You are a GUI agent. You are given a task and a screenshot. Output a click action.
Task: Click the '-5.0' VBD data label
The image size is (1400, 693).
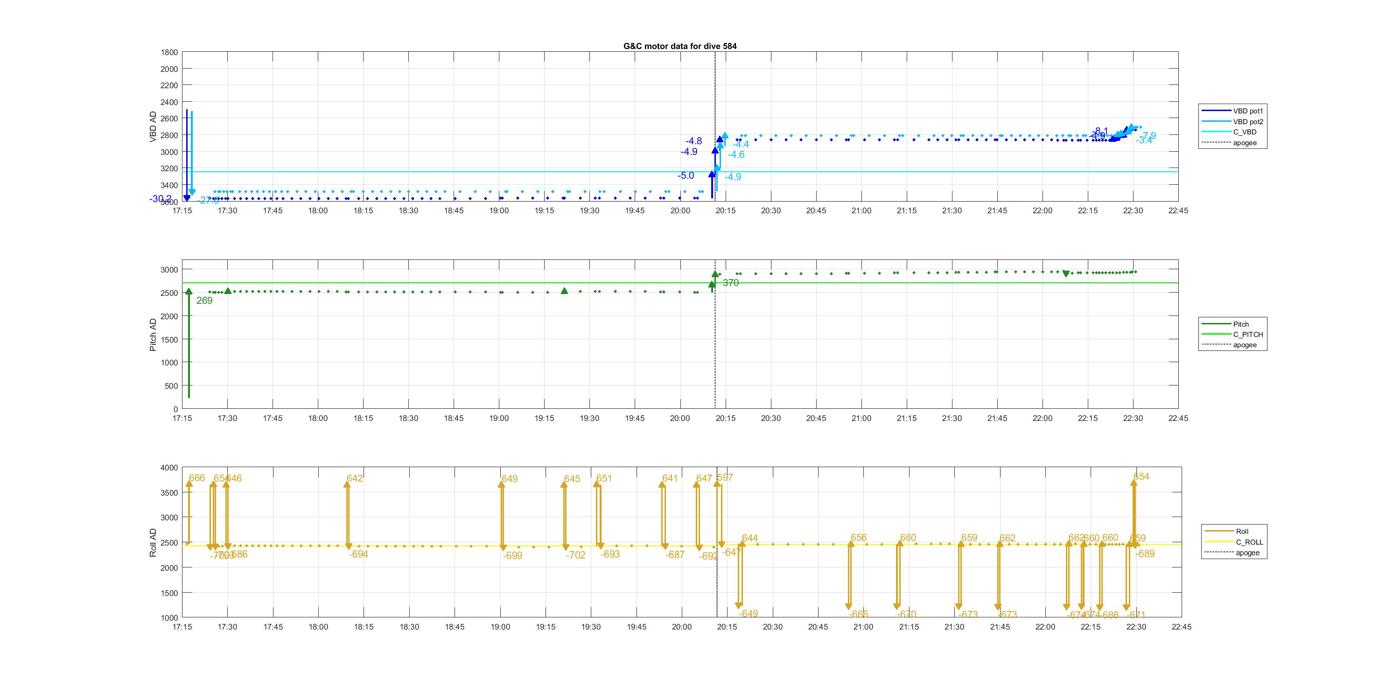pyautogui.click(x=685, y=176)
